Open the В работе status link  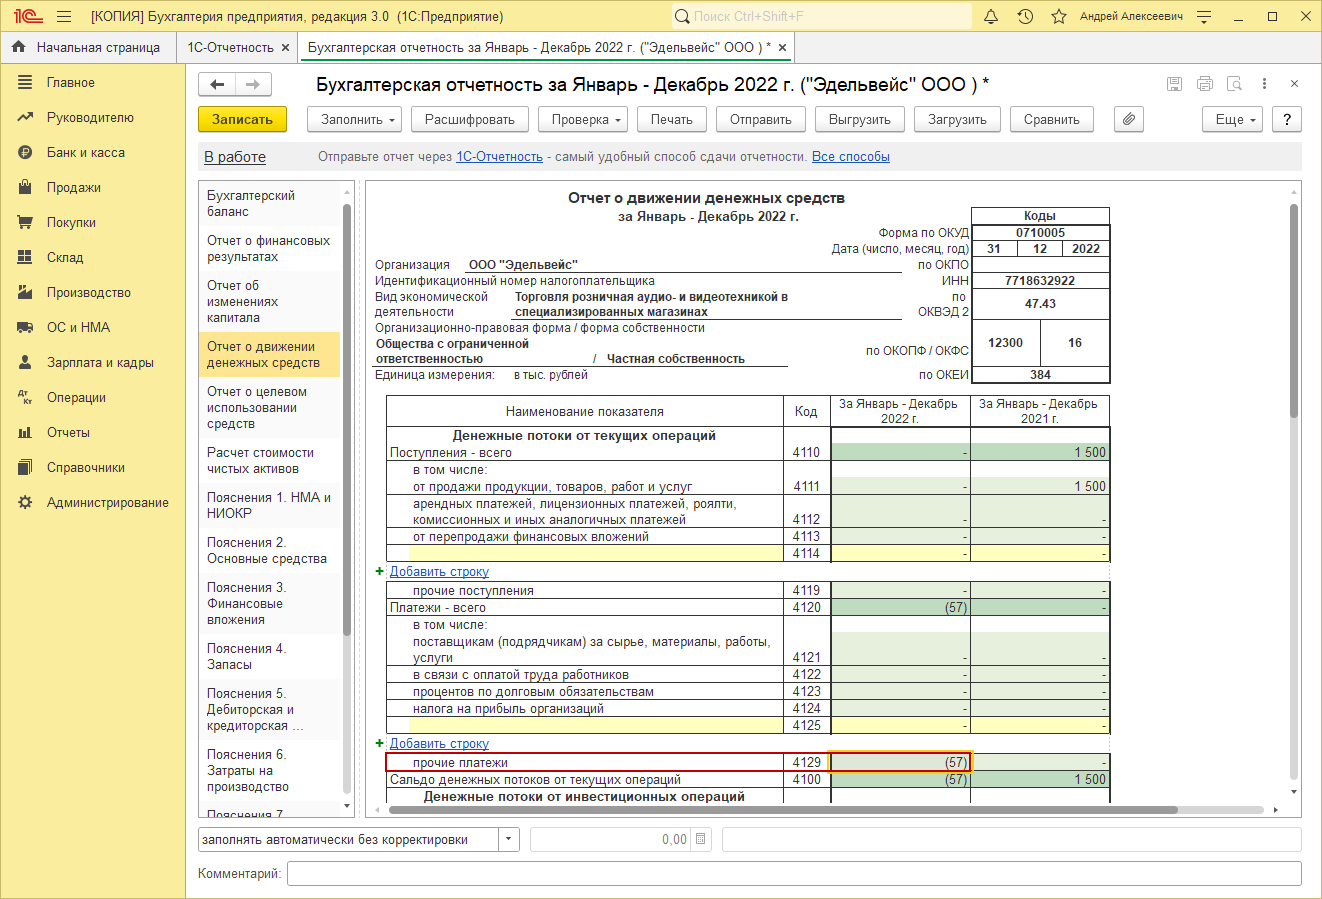[235, 157]
